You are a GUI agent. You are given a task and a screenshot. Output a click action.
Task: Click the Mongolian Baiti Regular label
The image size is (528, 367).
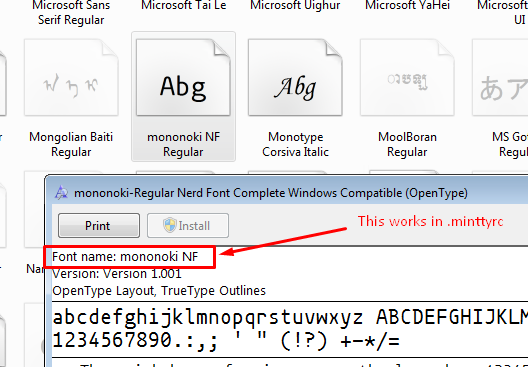[x=71, y=144]
